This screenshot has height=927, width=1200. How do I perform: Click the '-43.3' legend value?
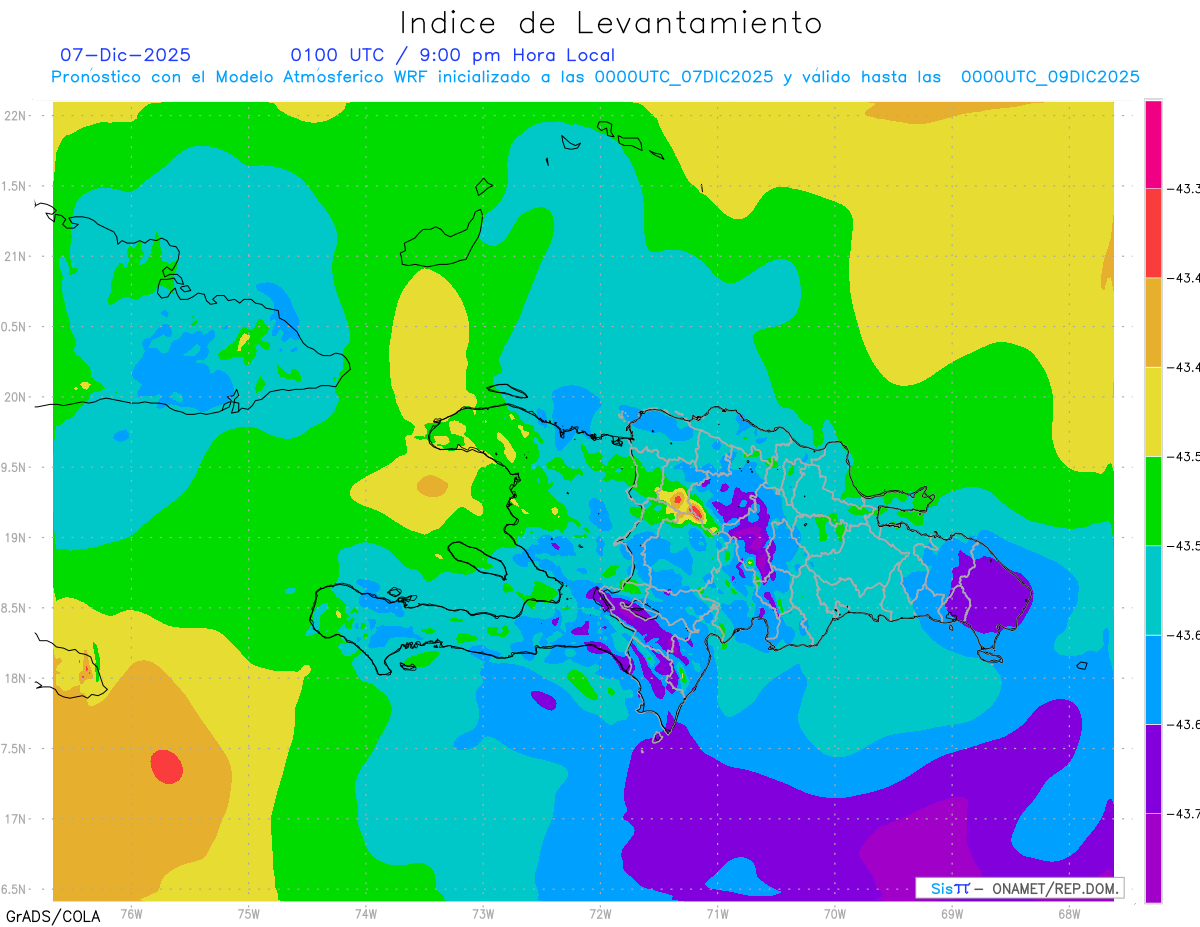(1185, 188)
